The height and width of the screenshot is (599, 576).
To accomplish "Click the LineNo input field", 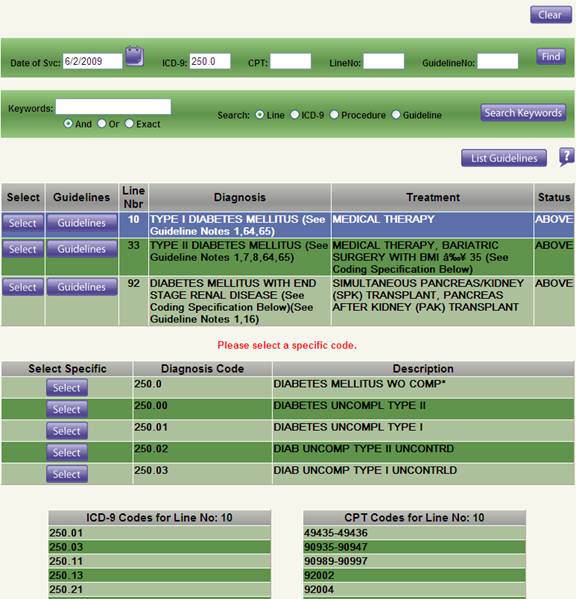I will click(383, 61).
